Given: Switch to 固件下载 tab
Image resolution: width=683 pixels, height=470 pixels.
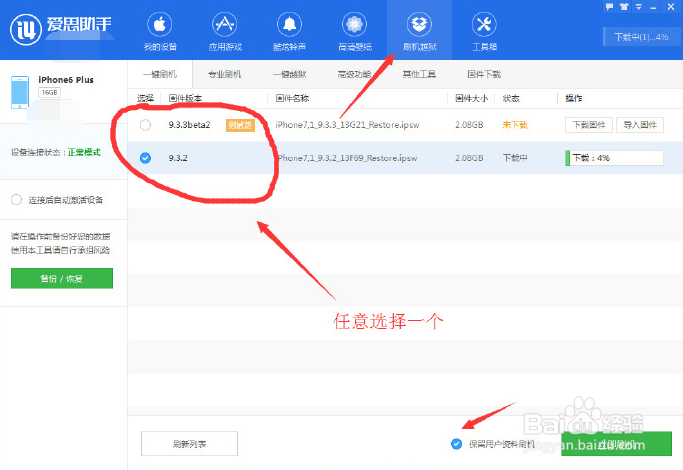Looking at the screenshot, I should click(484, 74).
